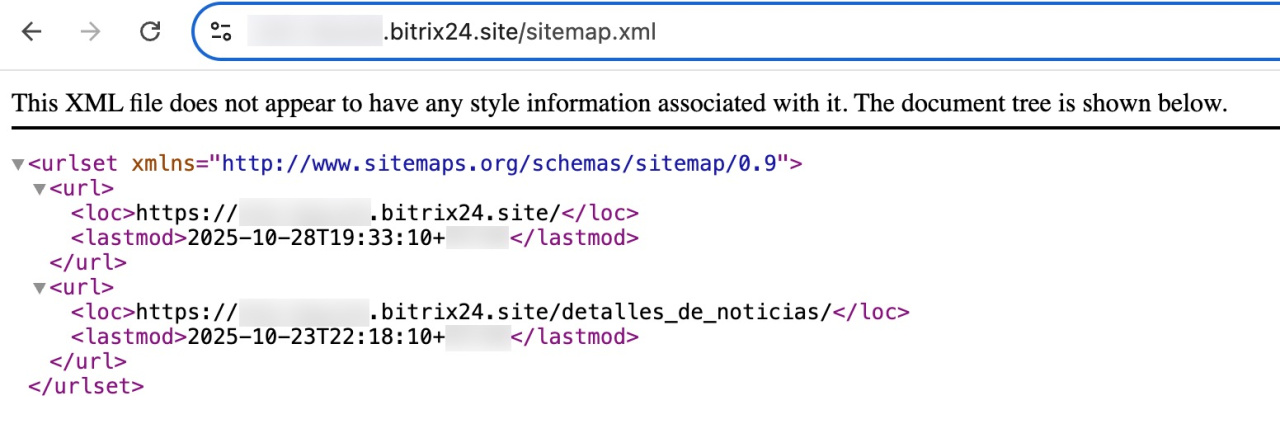Click the xmlns attribute name
Image resolution: width=1280 pixels, height=424 pixels.
click(x=166, y=163)
